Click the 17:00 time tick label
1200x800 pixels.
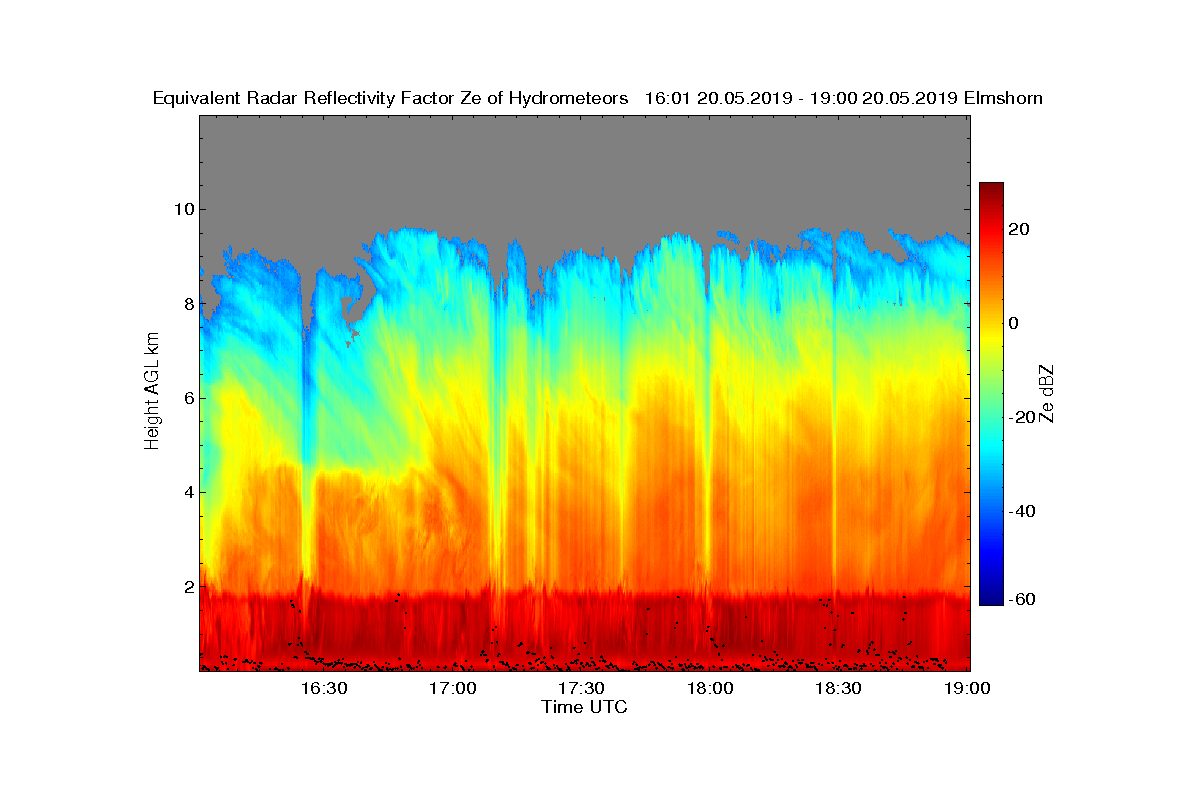[453, 688]
